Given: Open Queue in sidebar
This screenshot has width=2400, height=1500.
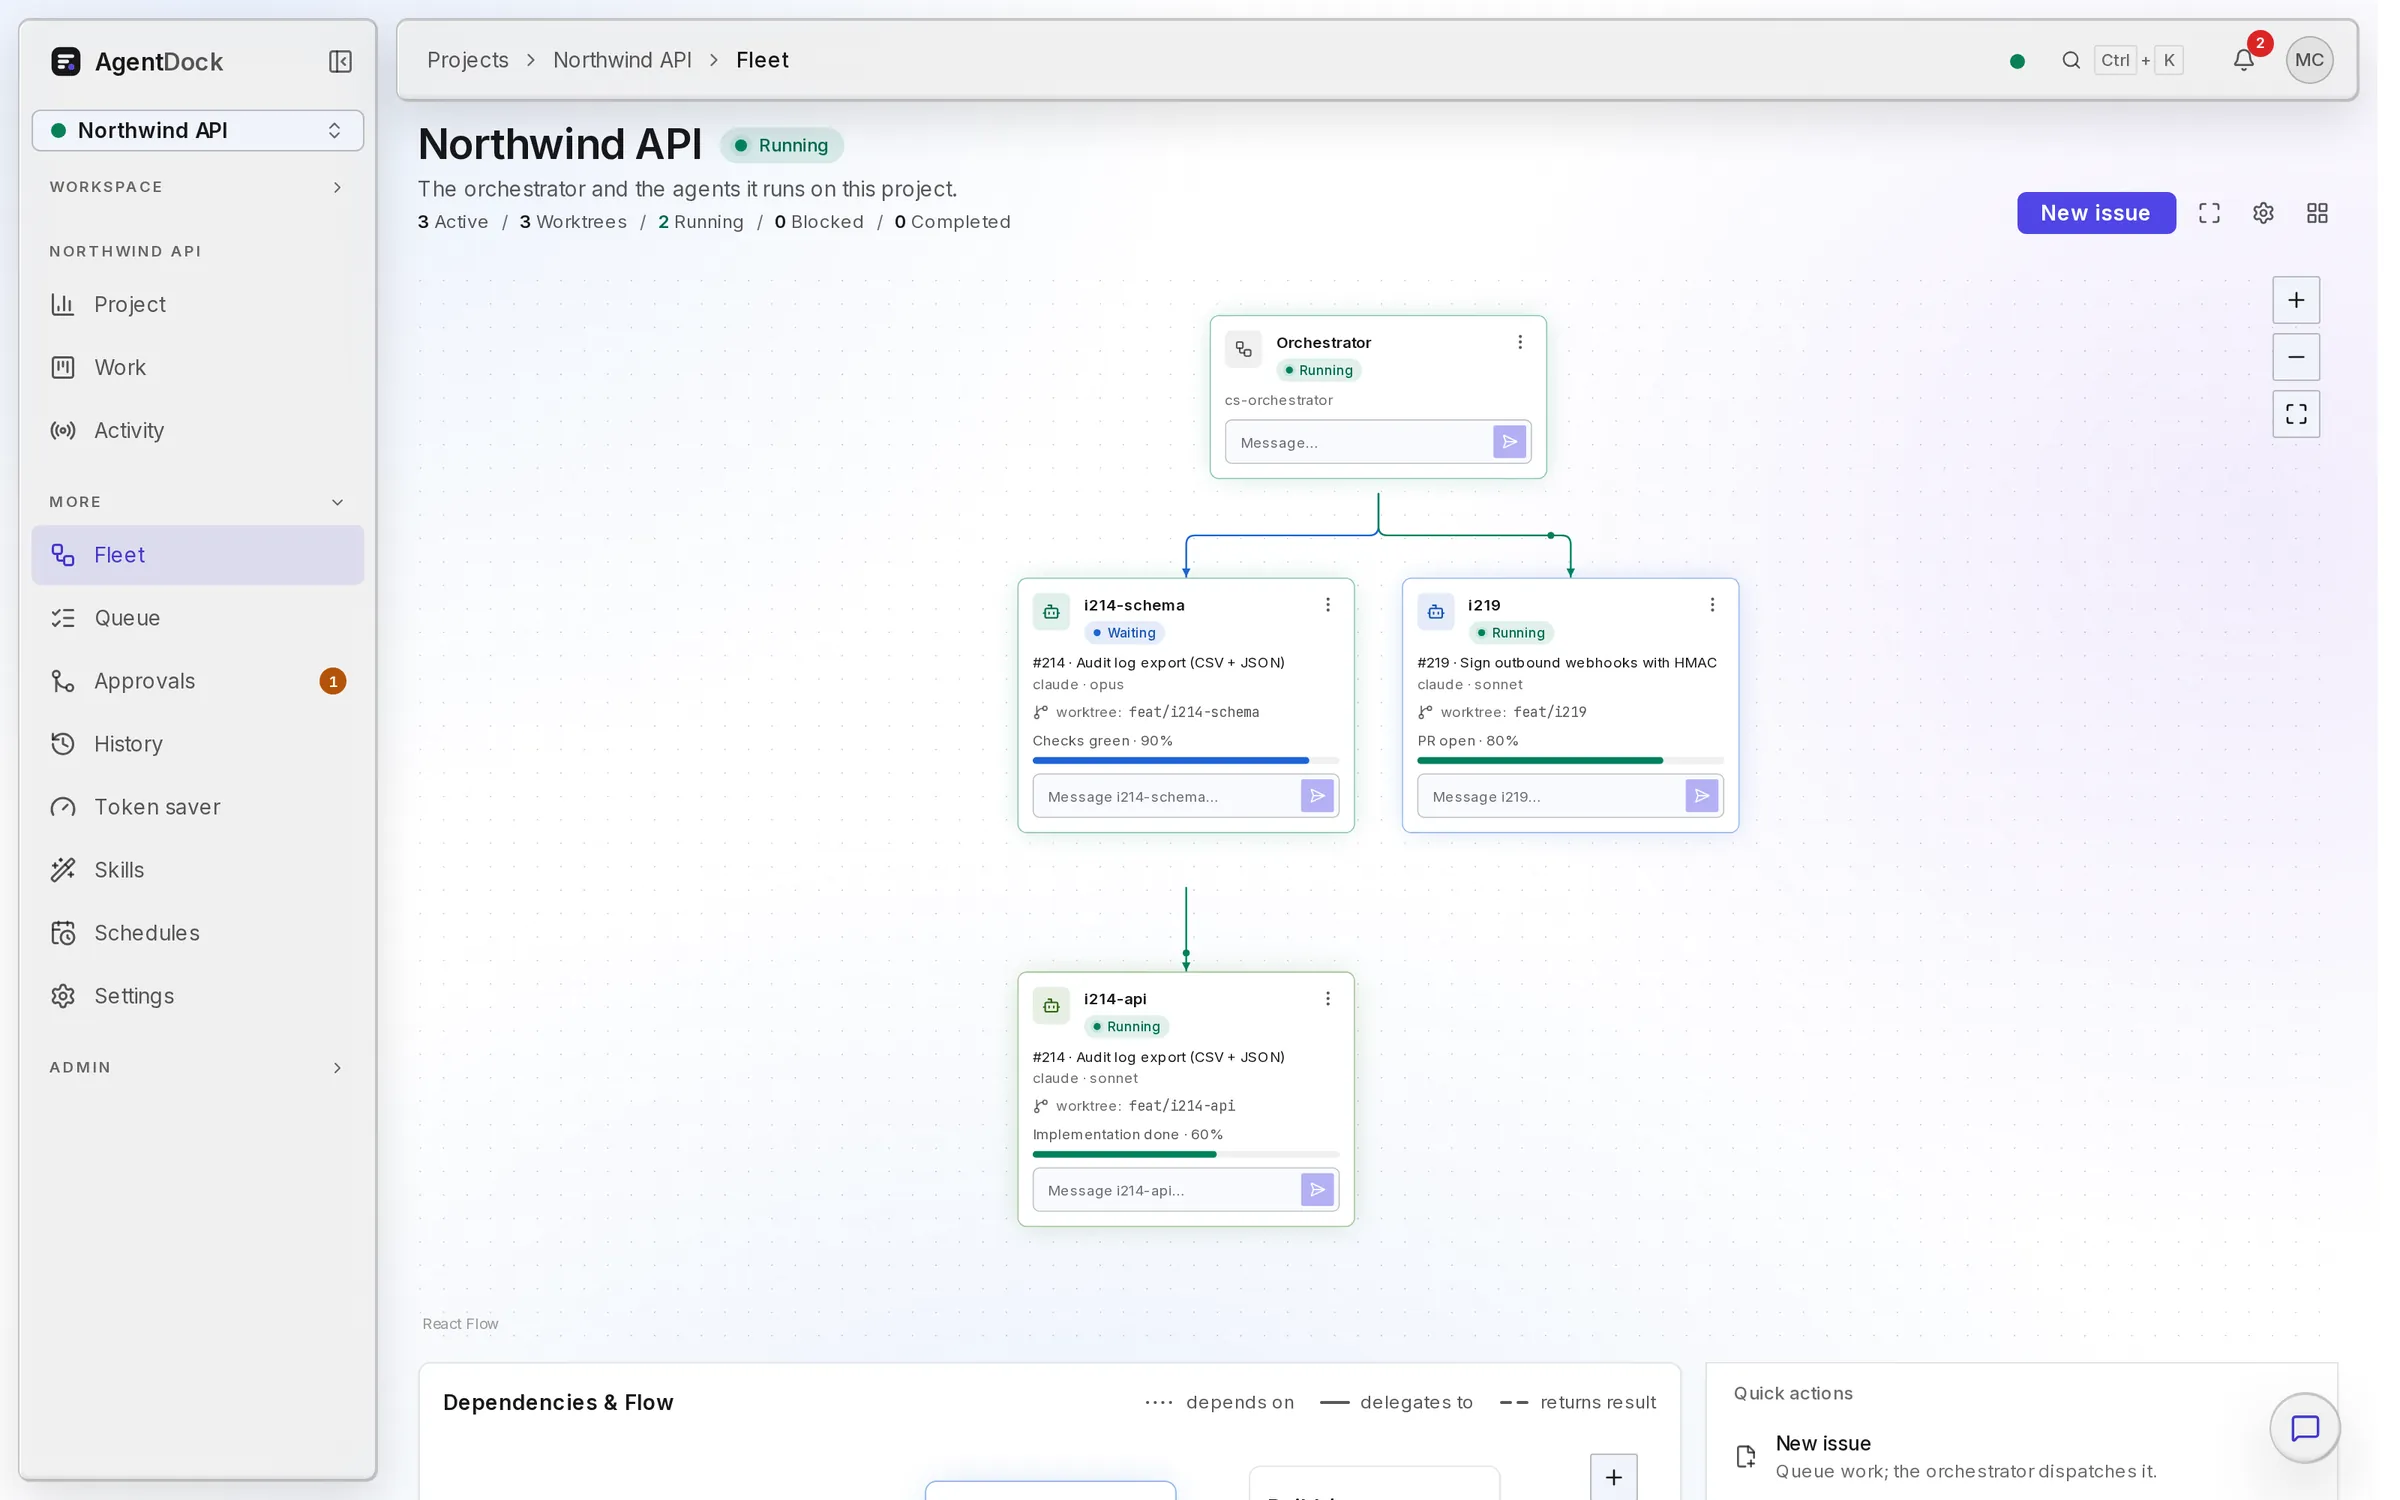Looking at the screenshot, I should pyautogui.click(x=198, y=618).
